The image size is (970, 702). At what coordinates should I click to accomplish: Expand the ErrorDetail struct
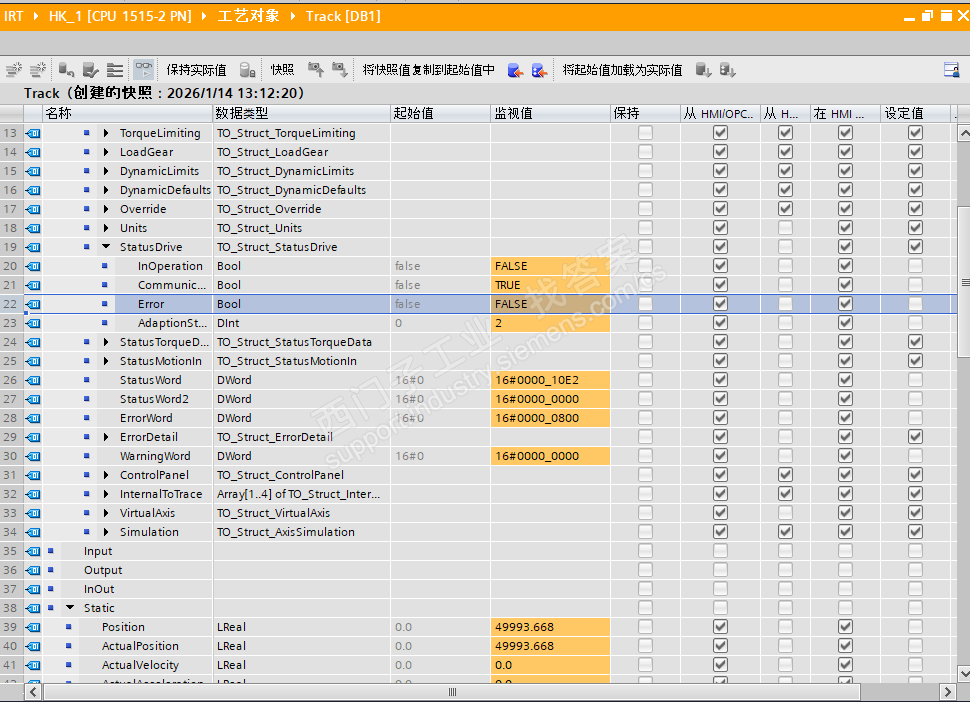106,437
